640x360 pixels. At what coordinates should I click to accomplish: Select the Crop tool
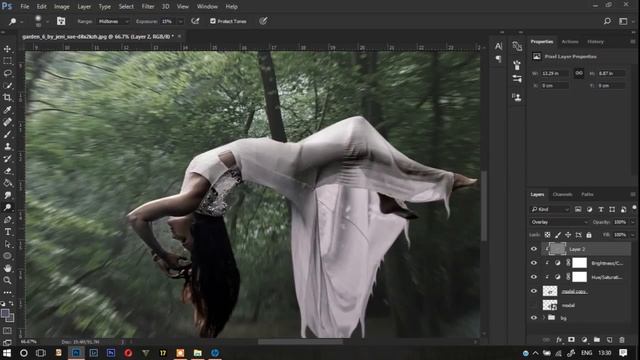click(x=7, y=98)
